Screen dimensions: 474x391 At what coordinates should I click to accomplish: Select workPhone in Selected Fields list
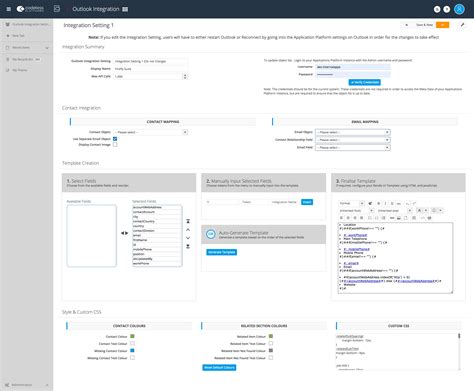tap(157, 263)
